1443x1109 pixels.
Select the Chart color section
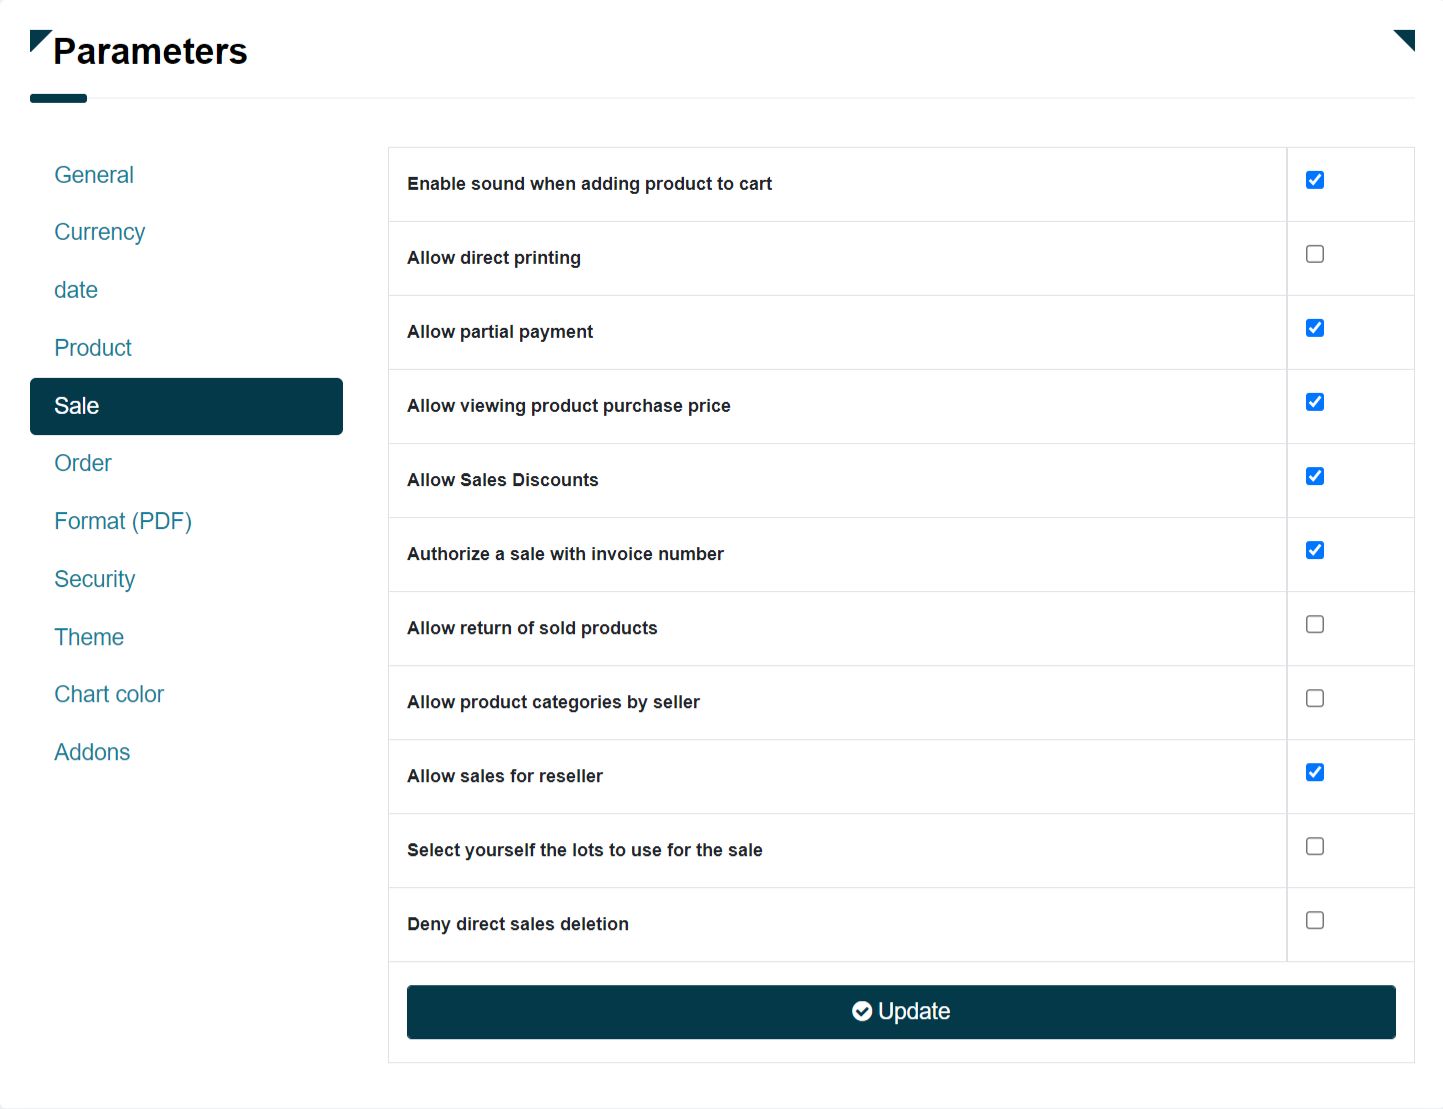point(109,694)
